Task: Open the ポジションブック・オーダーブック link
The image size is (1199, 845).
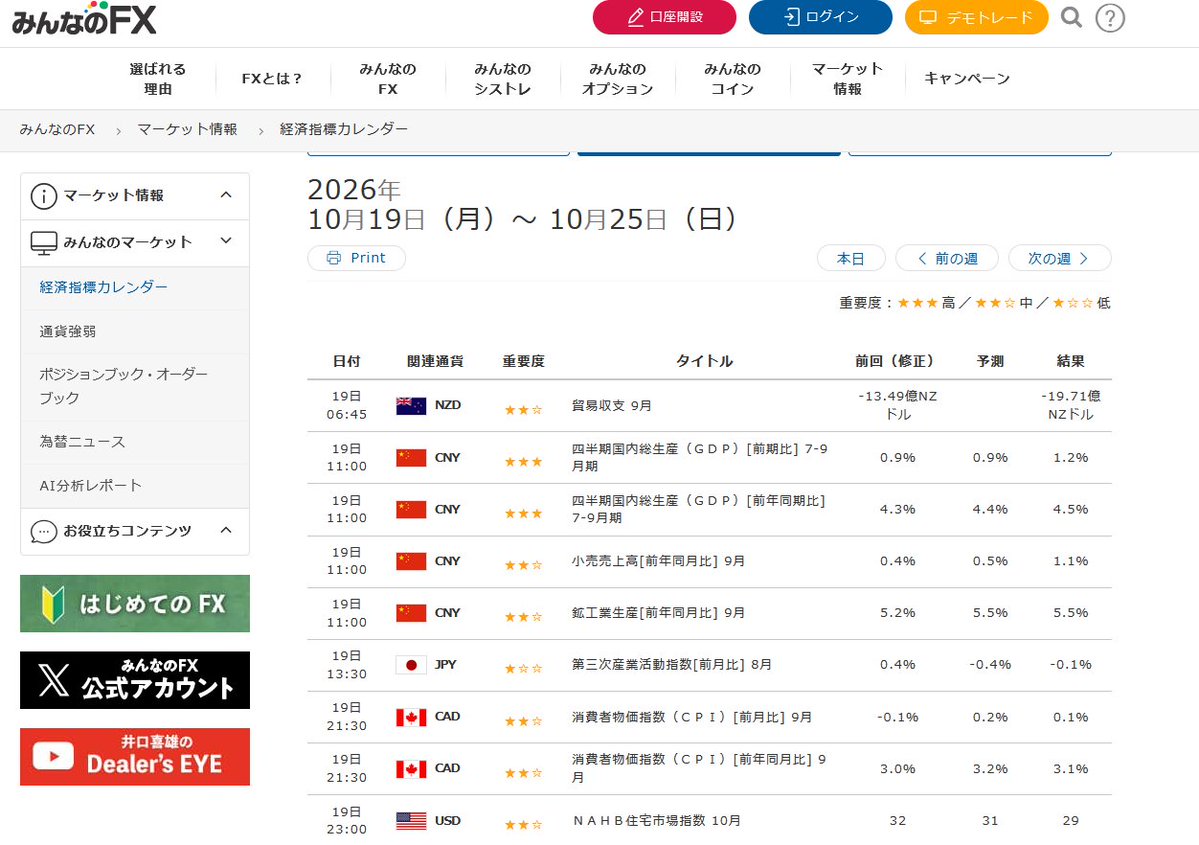Action: (x=123, y=386)
